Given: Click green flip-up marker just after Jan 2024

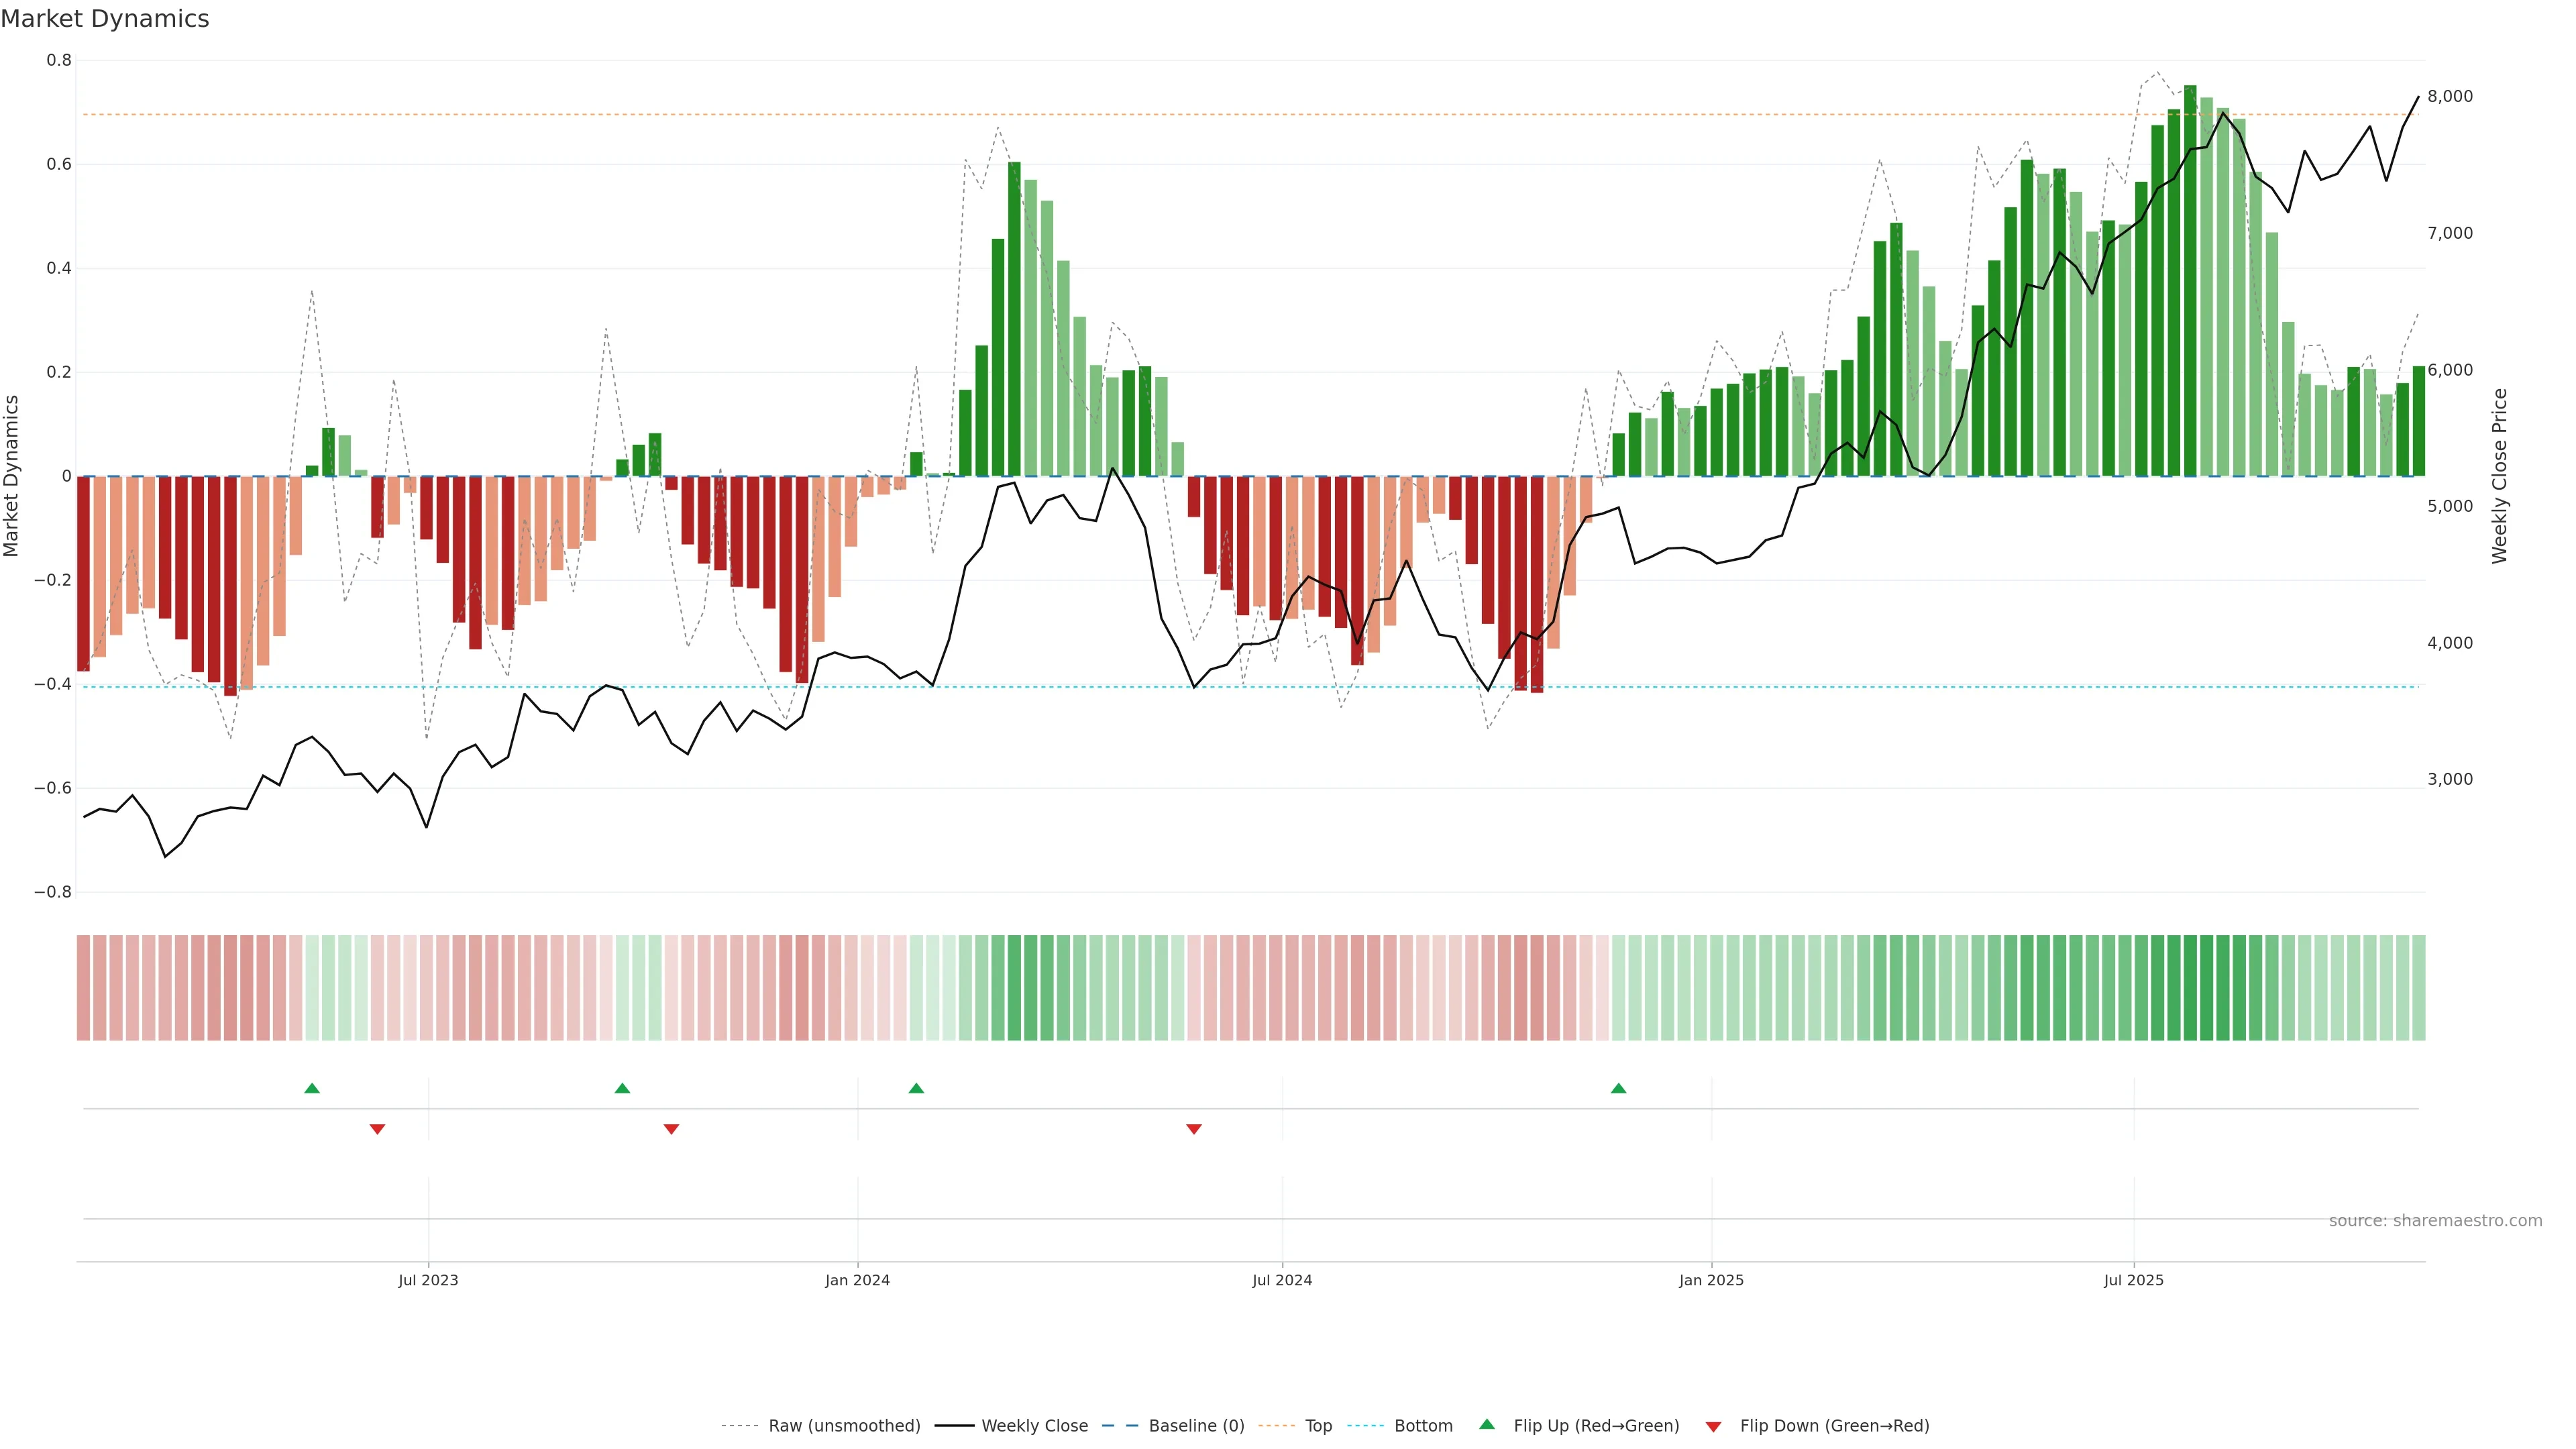Looking at the screenshot, I should (916, 1088).
